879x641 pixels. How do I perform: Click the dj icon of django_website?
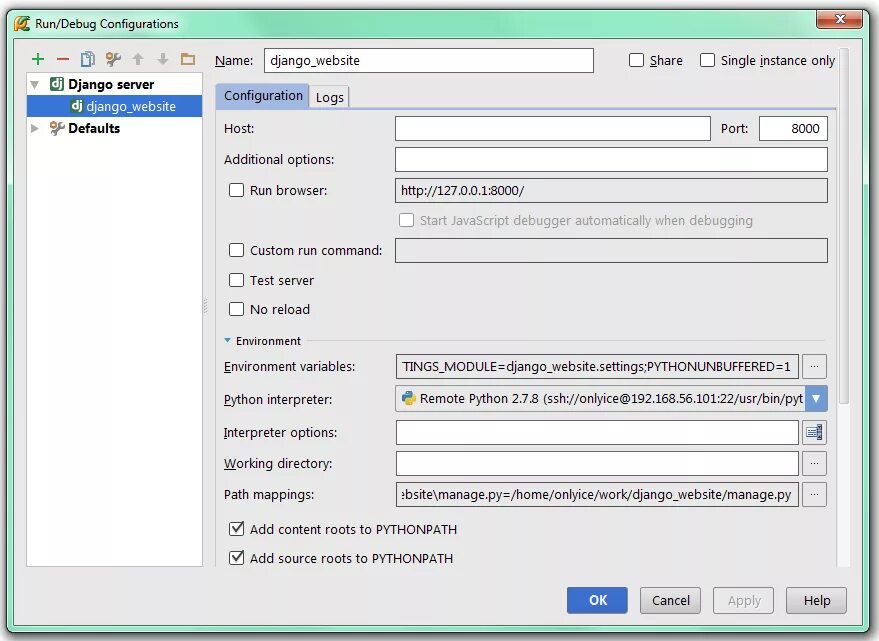point(77,106)
